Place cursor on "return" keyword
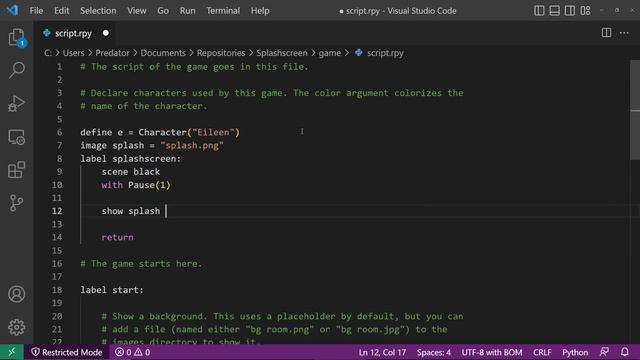The height and width of the screenshot is (360, 640). (118, 237)
